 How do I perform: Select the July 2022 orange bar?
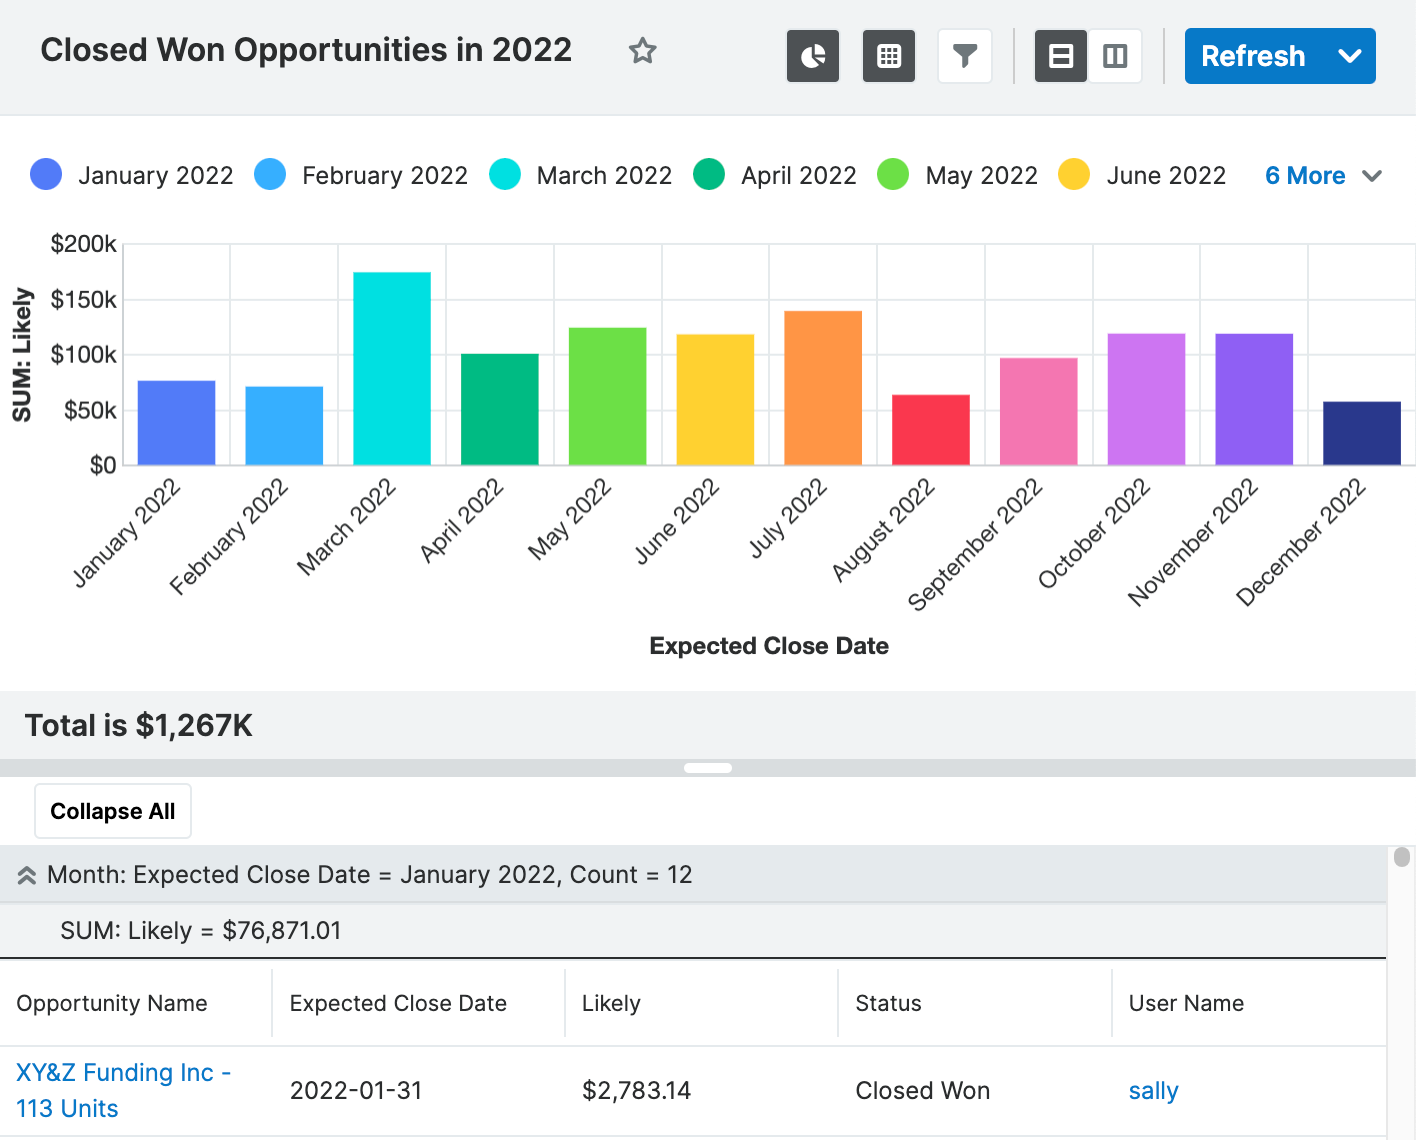823,388
